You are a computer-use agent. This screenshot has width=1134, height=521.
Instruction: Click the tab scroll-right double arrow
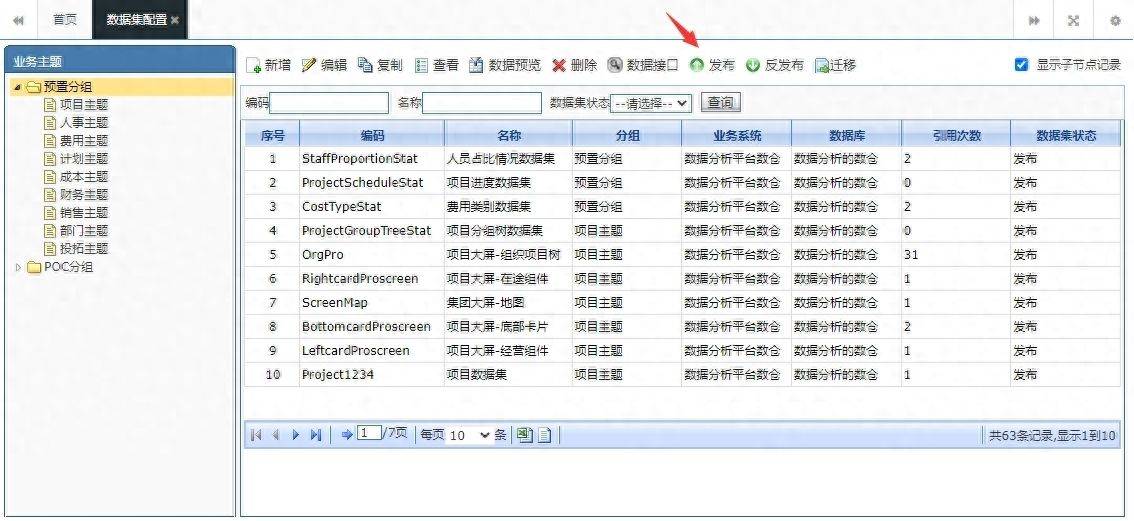(x=1035, y=20)
